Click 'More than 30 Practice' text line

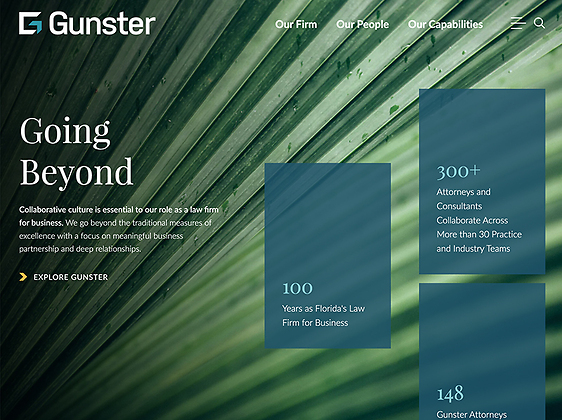tap(479, 234)
